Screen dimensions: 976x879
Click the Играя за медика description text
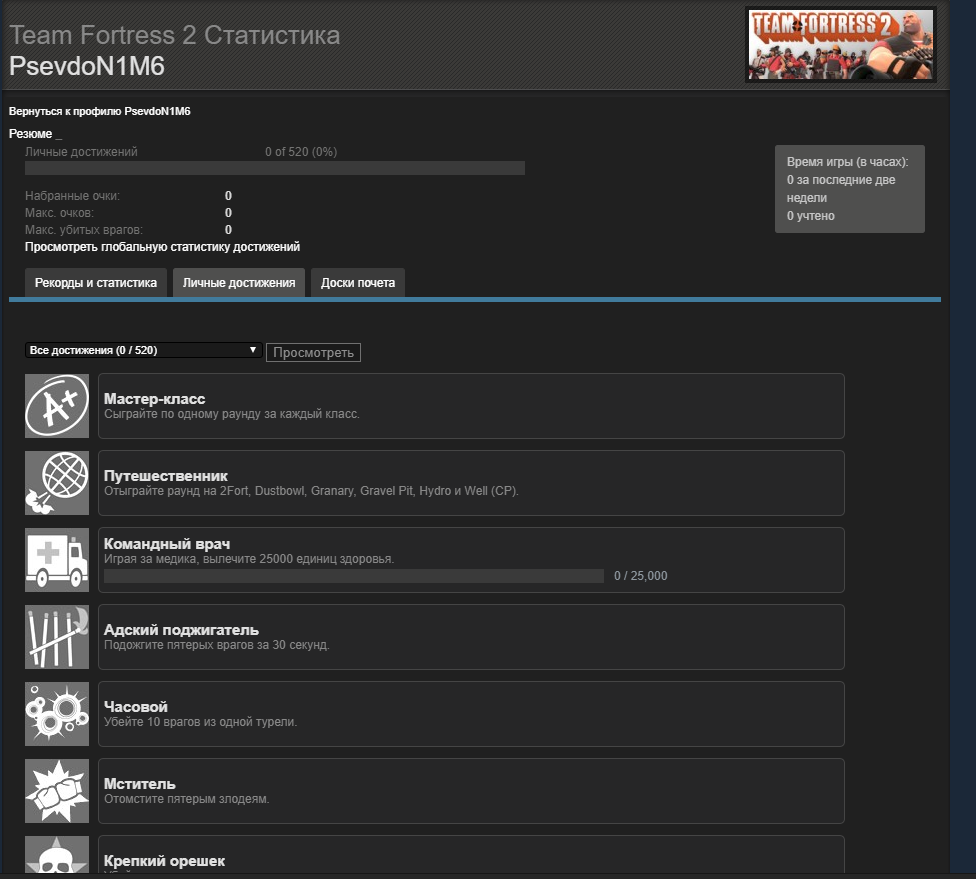coord(249,559)
